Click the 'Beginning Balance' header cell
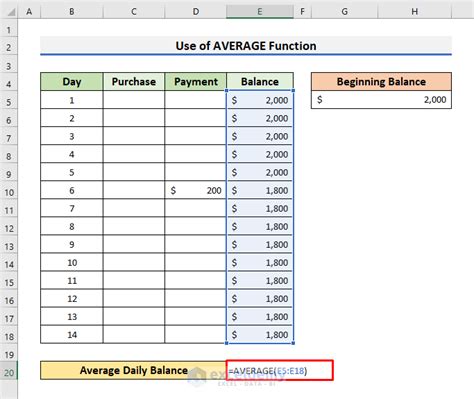Viewport: 474px width, 399px height. coord(381,82)
